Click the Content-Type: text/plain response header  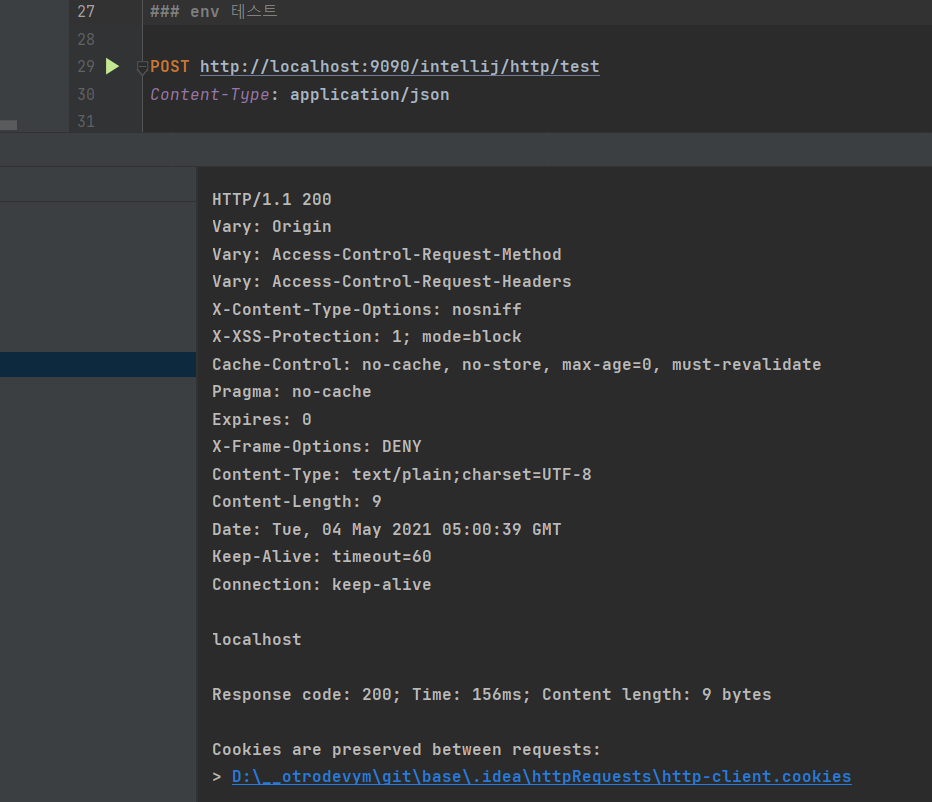(402, 474)
